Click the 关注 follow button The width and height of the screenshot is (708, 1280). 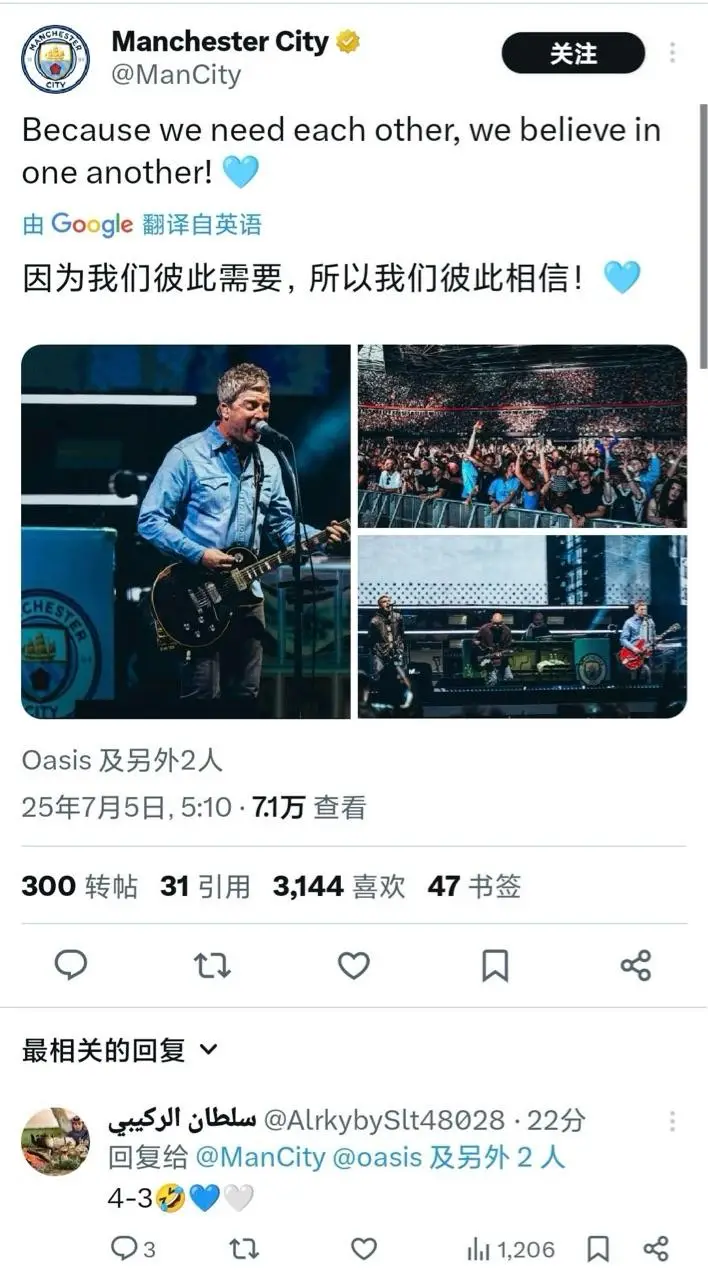(x=573, y=53)
